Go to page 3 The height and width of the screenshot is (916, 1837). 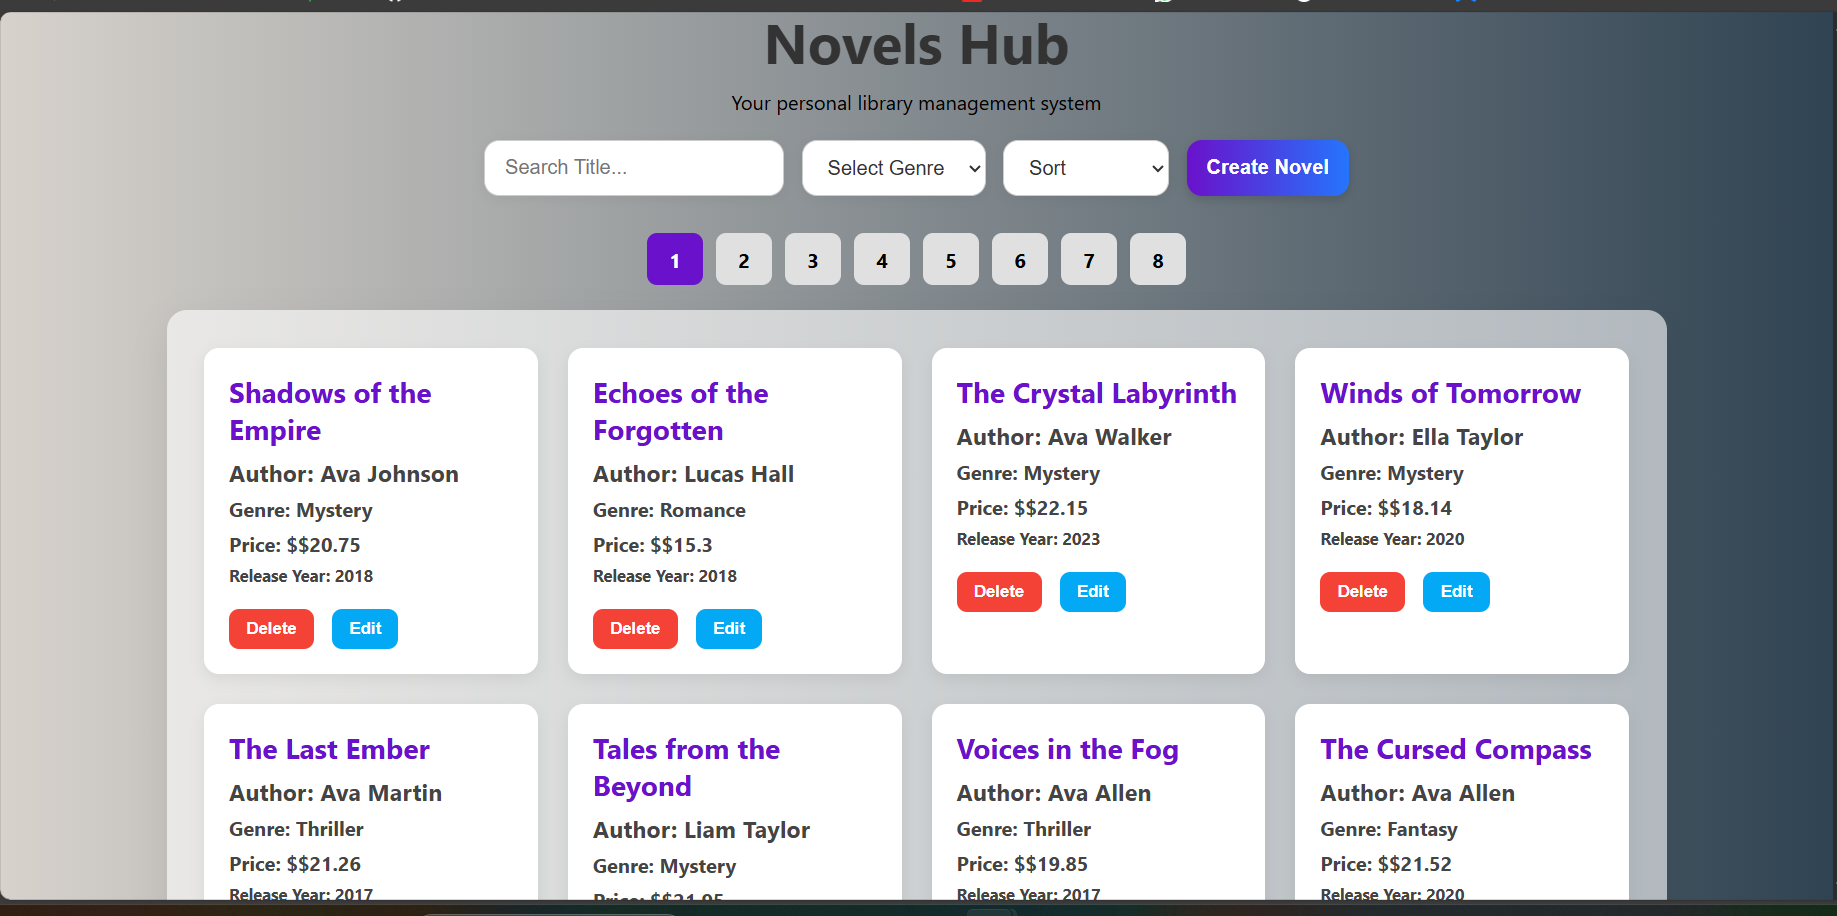812,260
